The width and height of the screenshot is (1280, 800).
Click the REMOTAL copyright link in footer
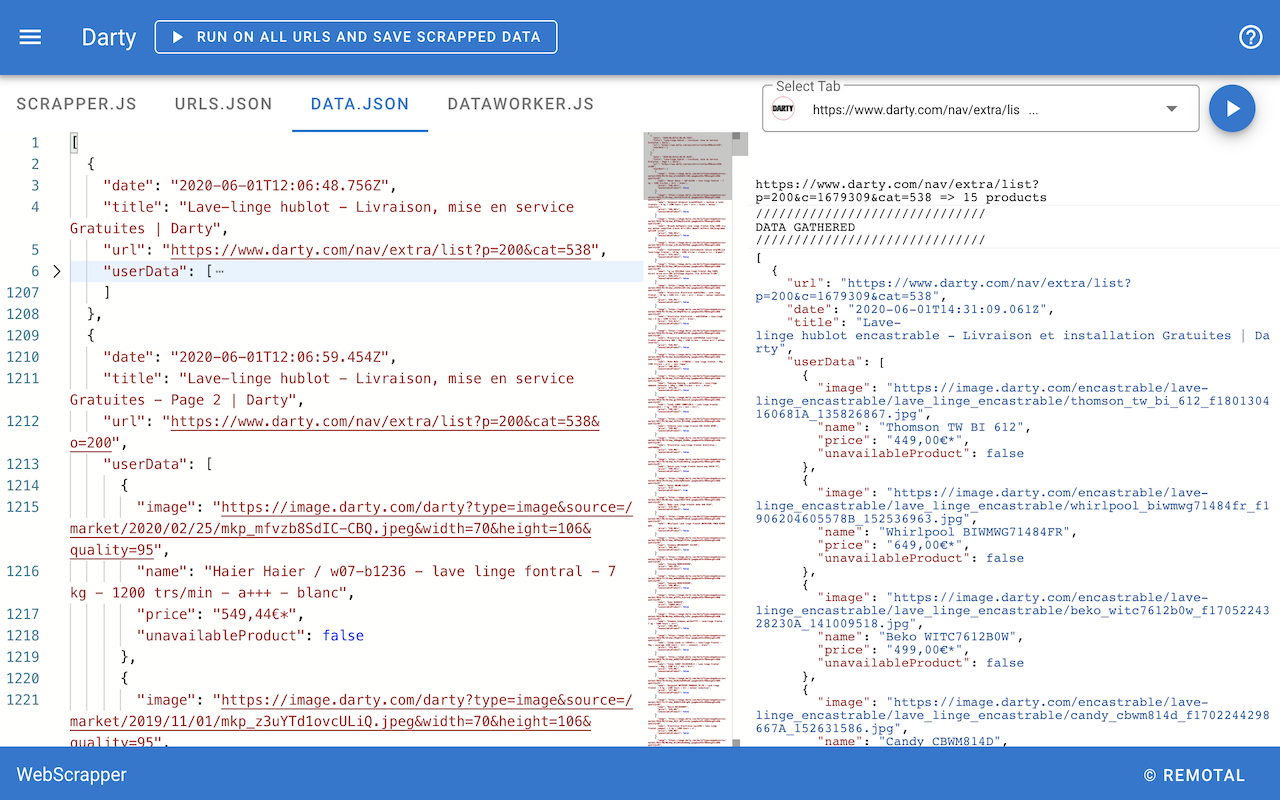point(1194,775)
